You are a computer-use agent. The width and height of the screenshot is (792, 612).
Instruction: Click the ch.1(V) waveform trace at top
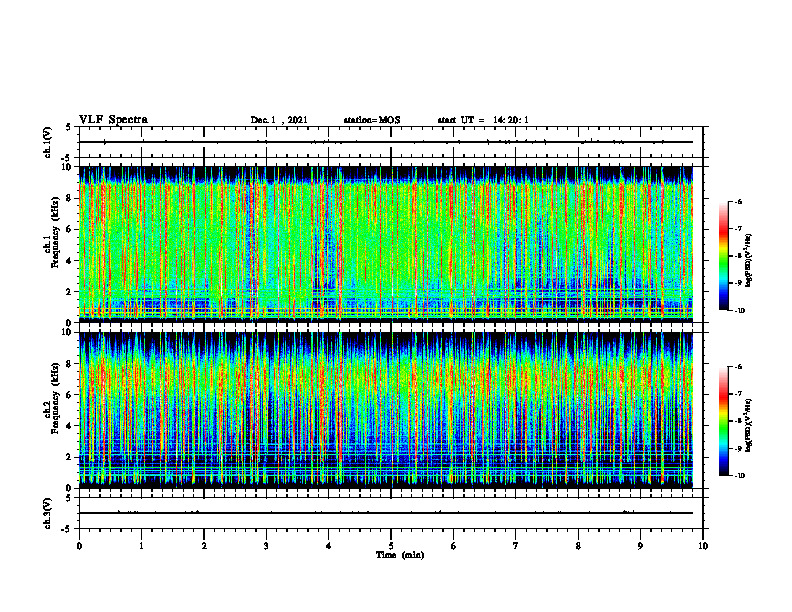(x=386, y=142)
